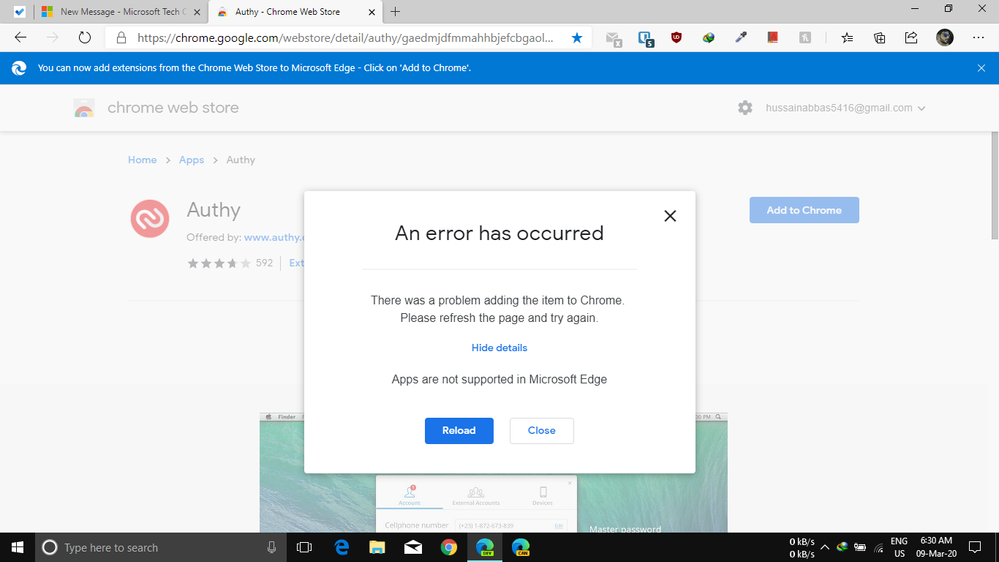Click the forward navigation arrow
This screenshot has width=999, height=562.
pos(52,38)
